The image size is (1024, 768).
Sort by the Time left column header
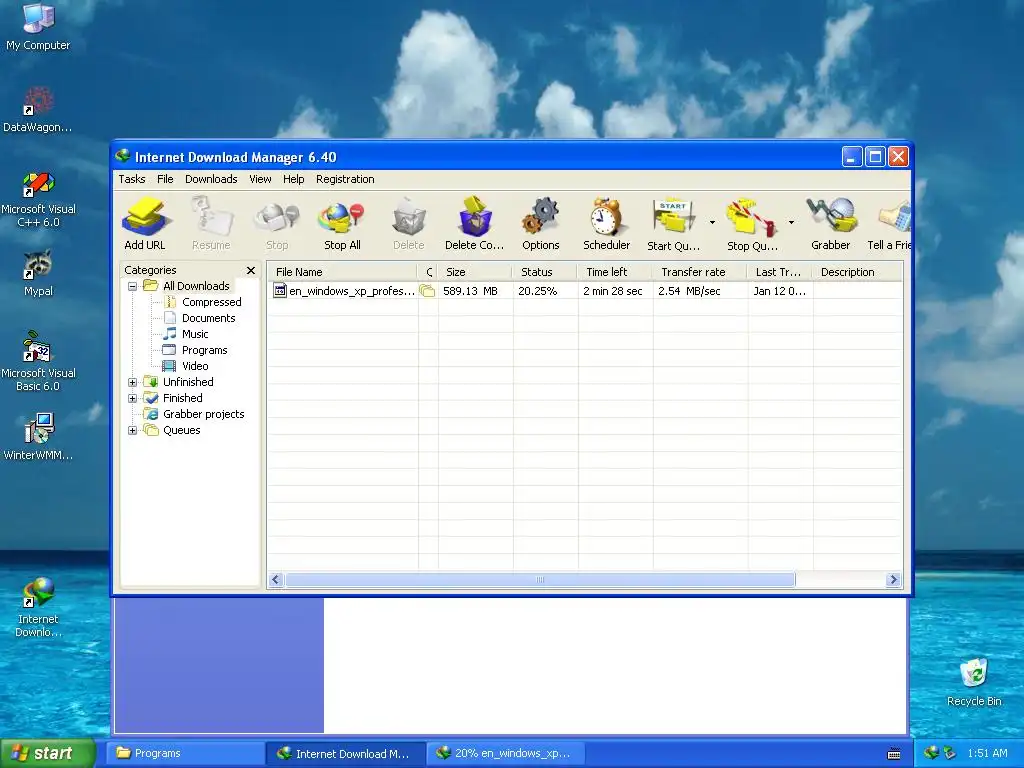(x=614, y=272)
